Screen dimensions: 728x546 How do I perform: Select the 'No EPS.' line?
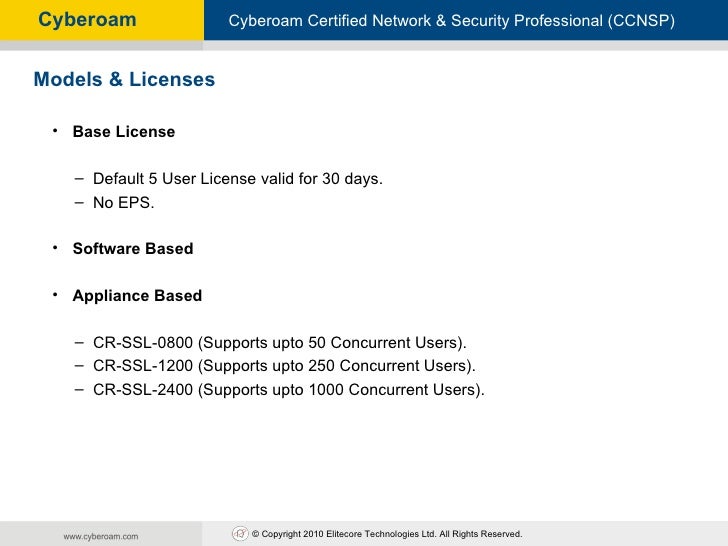124,203
